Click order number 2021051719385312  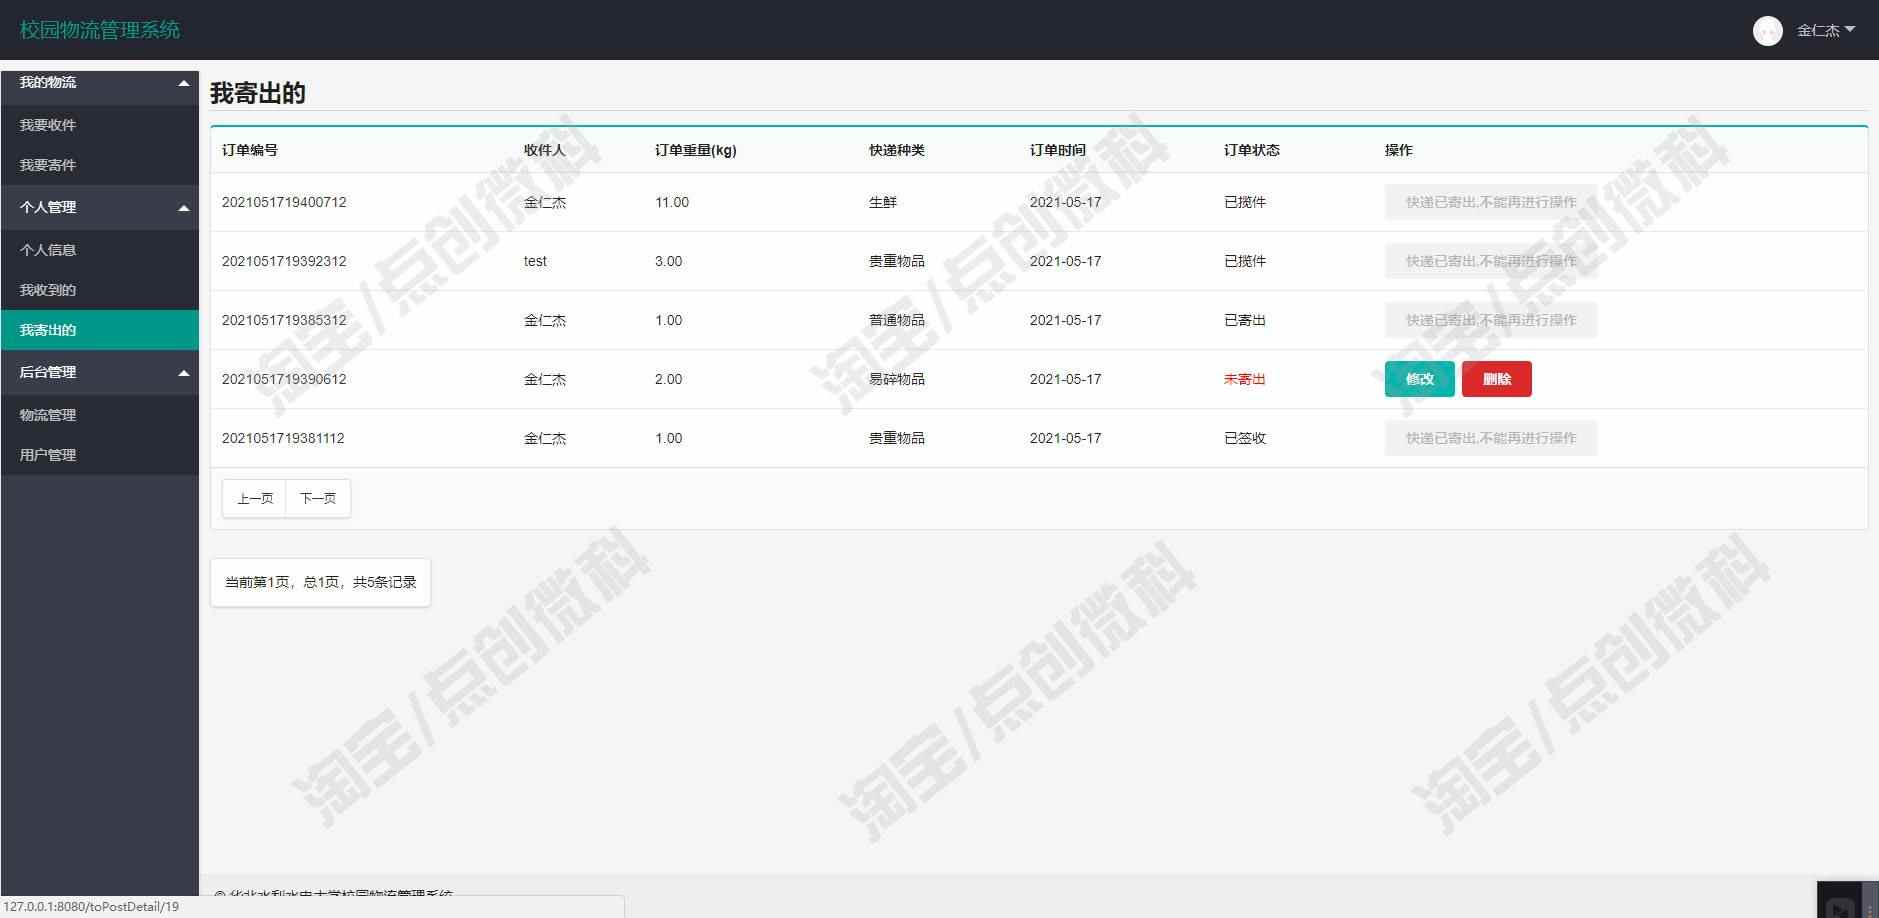pyautogui.click(x=284, y=320)
